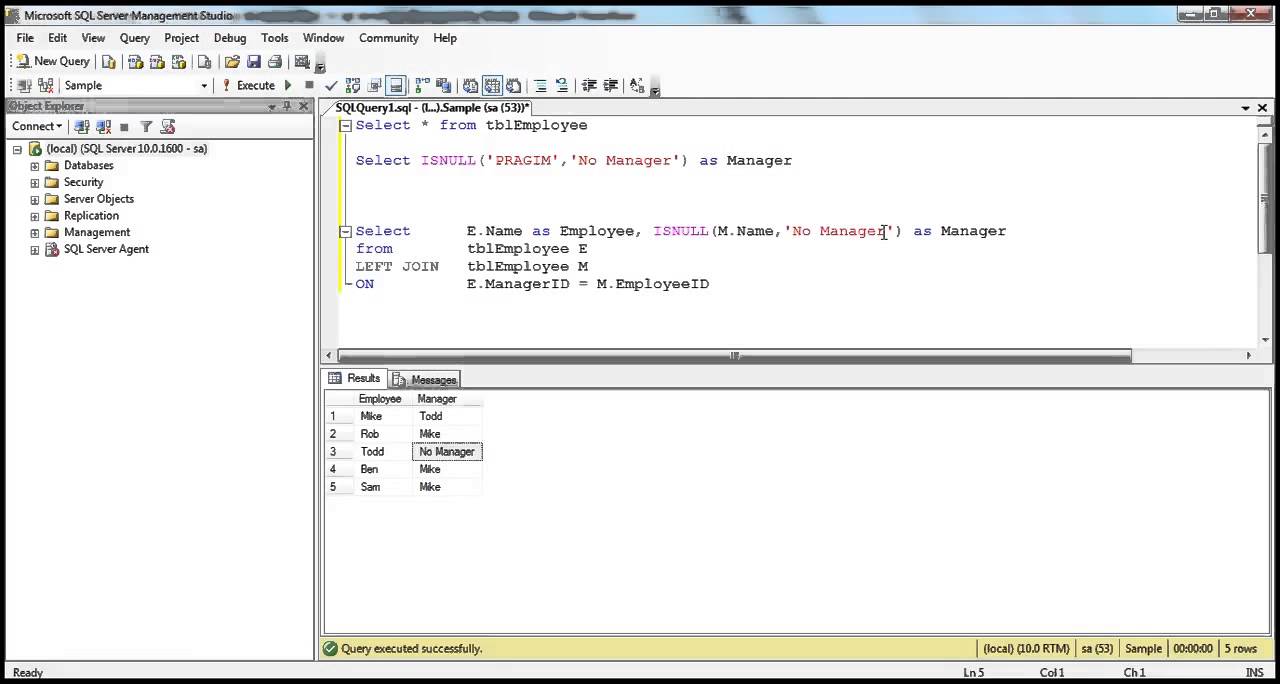Click the Debug play arrow icon
The width and height of the screenshot is (1280, 684).
pos(288,85)
